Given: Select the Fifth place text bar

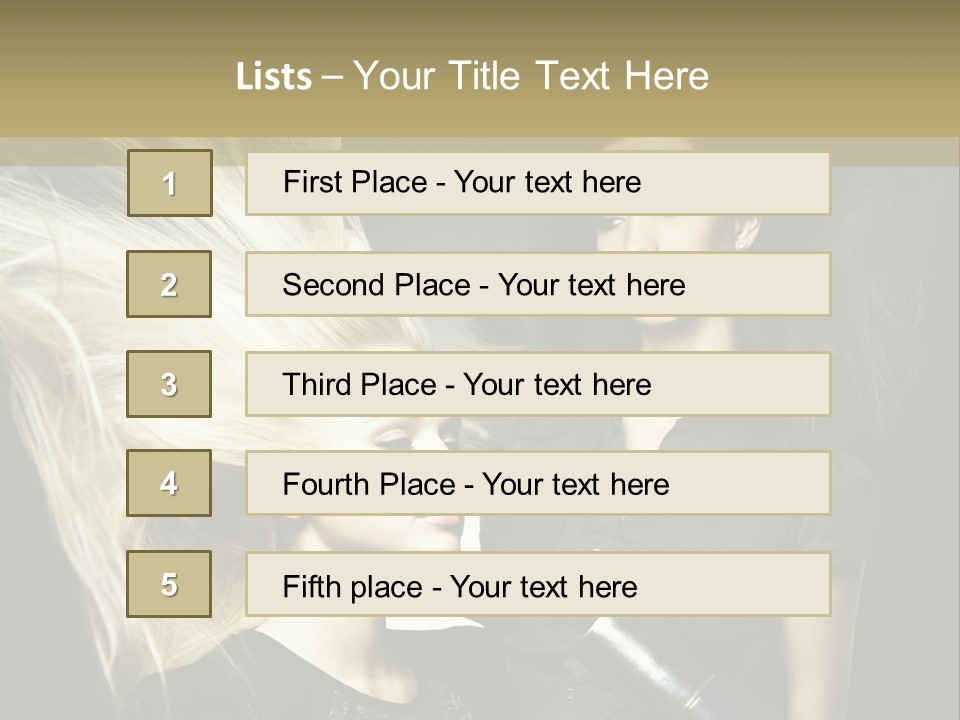Looking at the screenshot, I should [538, 584].
